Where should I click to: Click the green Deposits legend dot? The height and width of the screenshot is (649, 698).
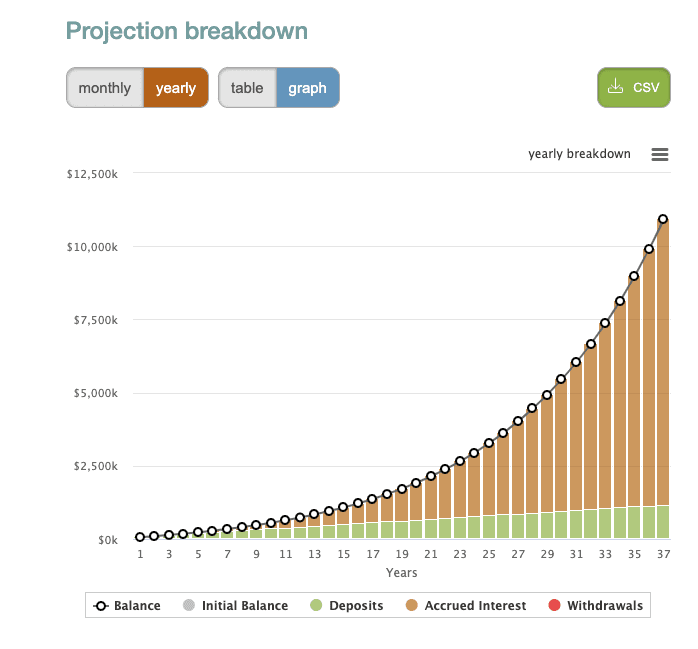pos(317,606)
